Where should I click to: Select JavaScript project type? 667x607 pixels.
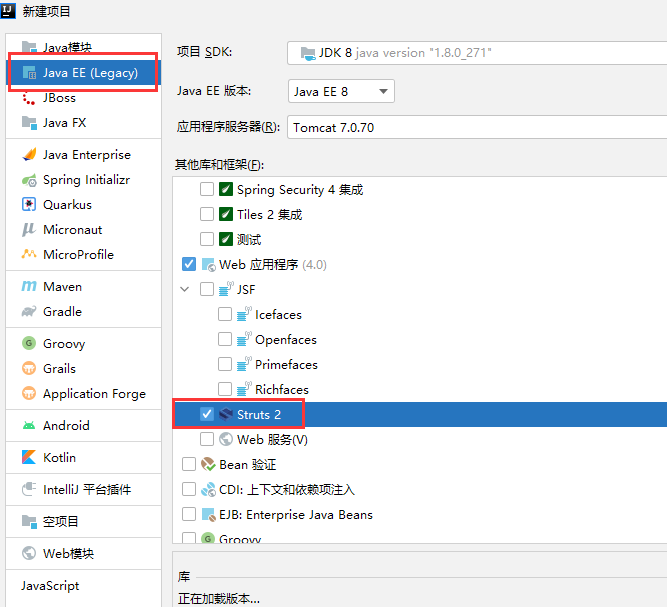tap(50, 585)
